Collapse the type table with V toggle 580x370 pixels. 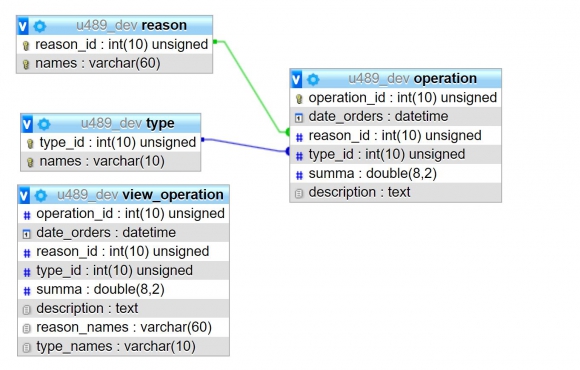[27, 124]
